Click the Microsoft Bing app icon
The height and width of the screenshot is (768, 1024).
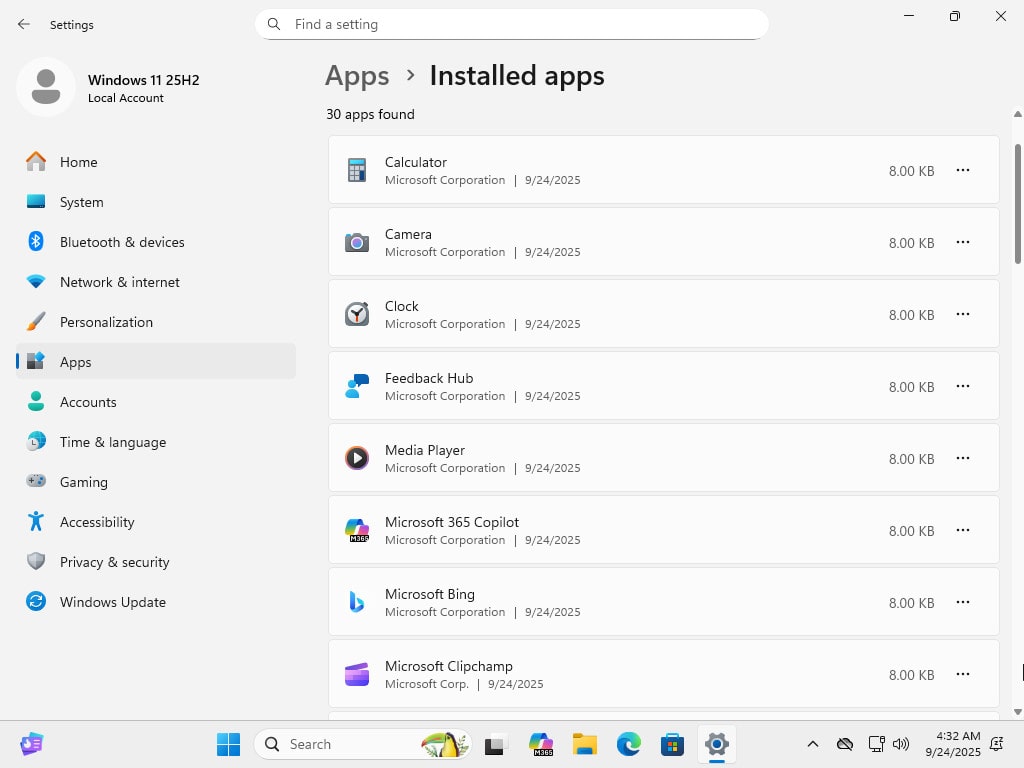click(357, 603)
